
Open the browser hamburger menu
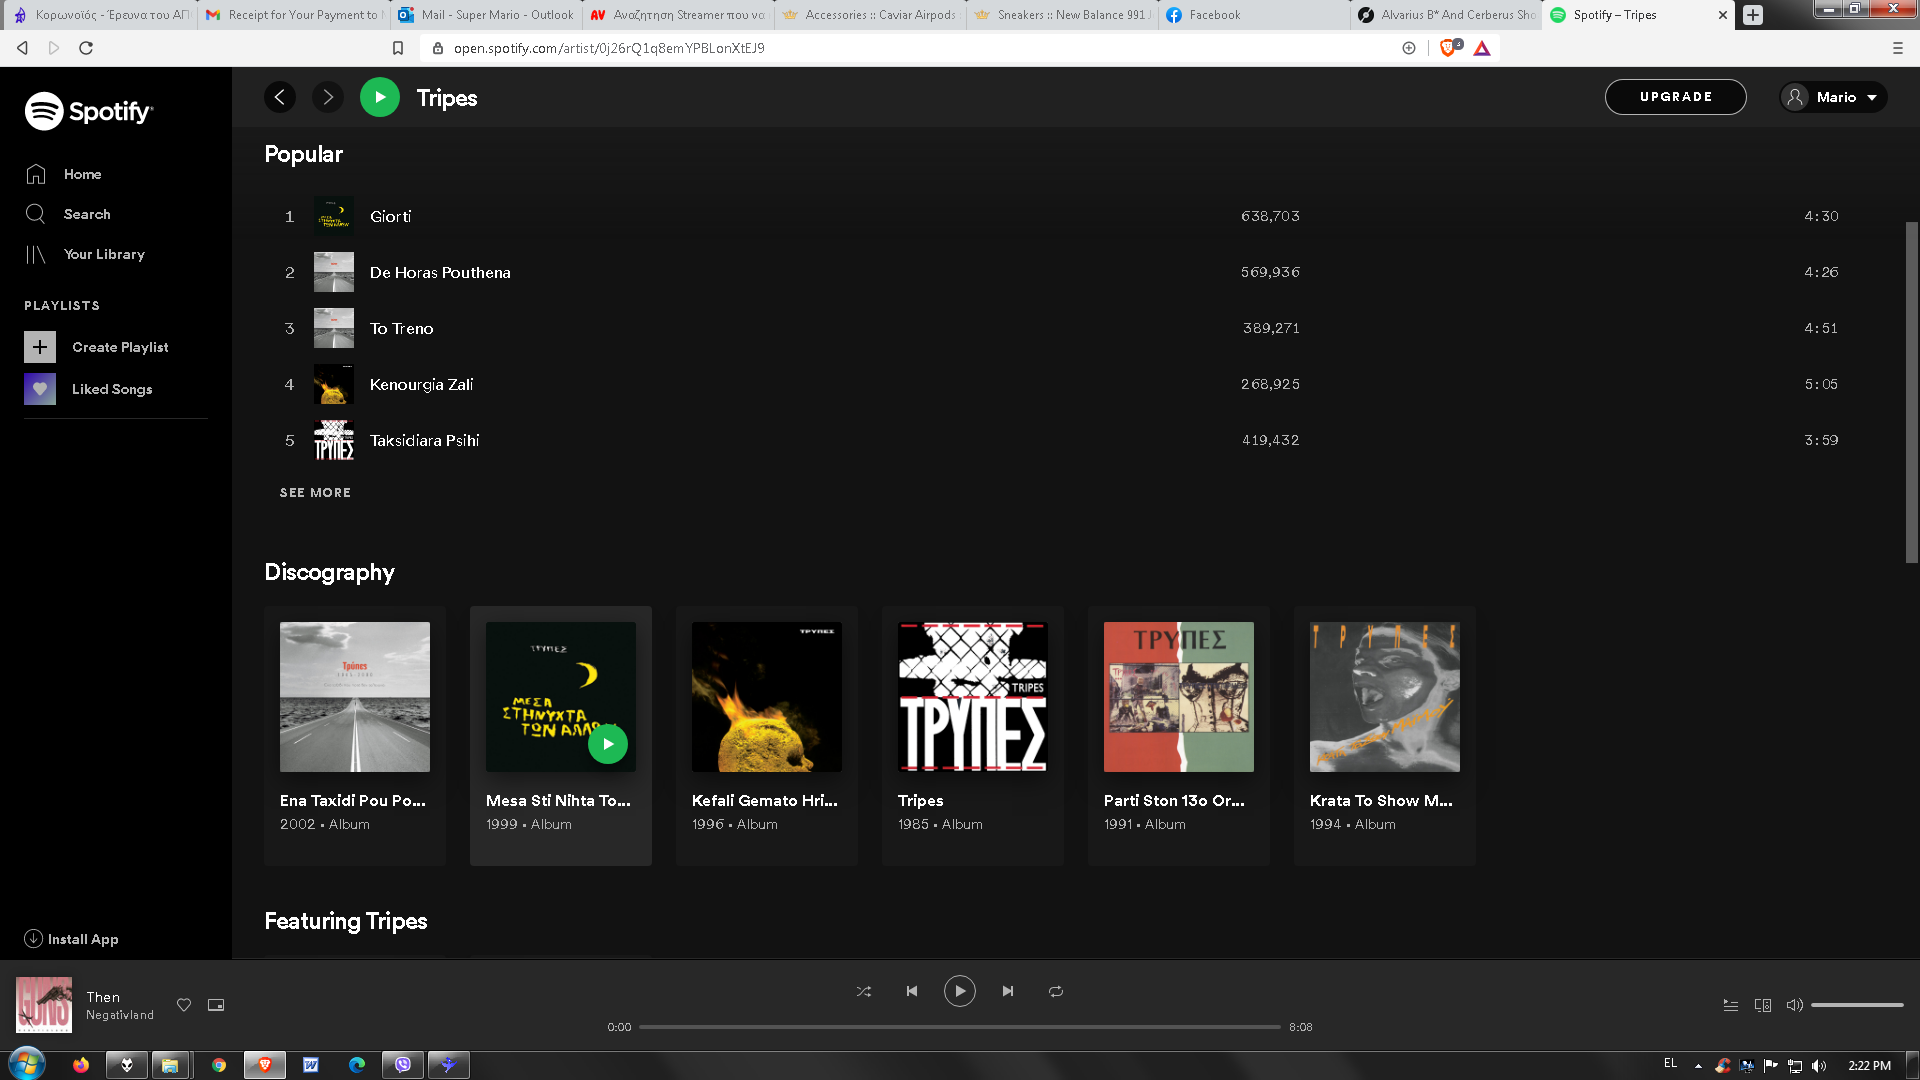(1897, 48)
